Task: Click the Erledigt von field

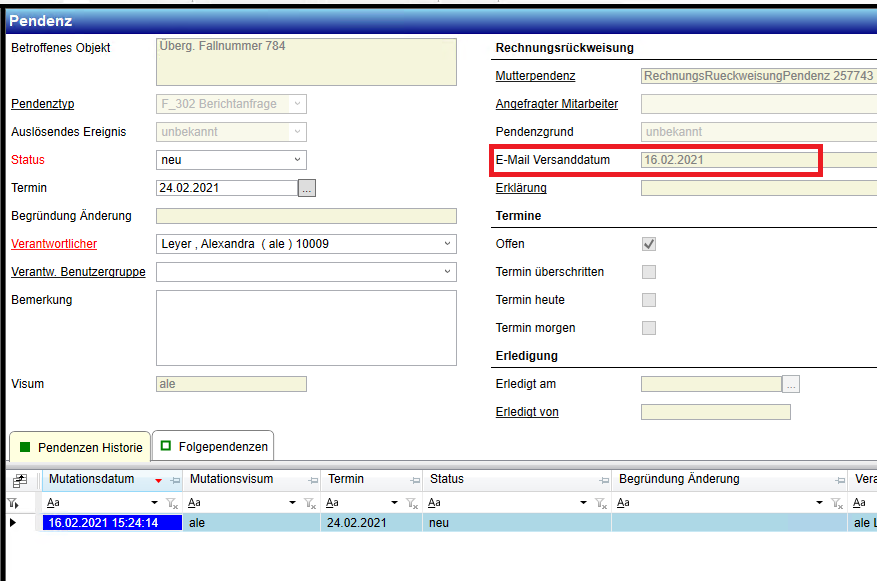Action: 715,412
